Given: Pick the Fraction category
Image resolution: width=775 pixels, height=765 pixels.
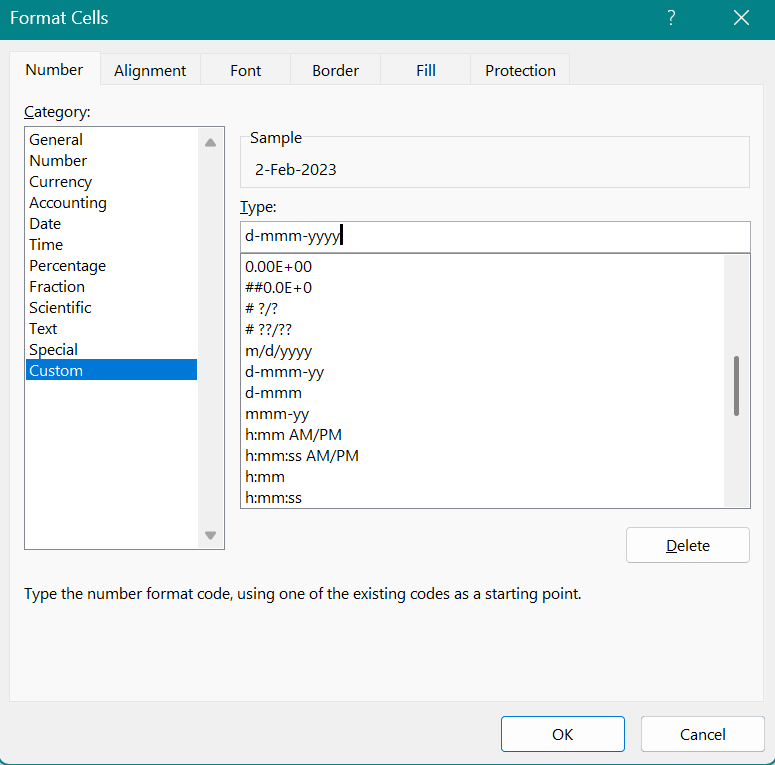Looking at the screenshot, I should pyautogui.click(x=111, y=287).
